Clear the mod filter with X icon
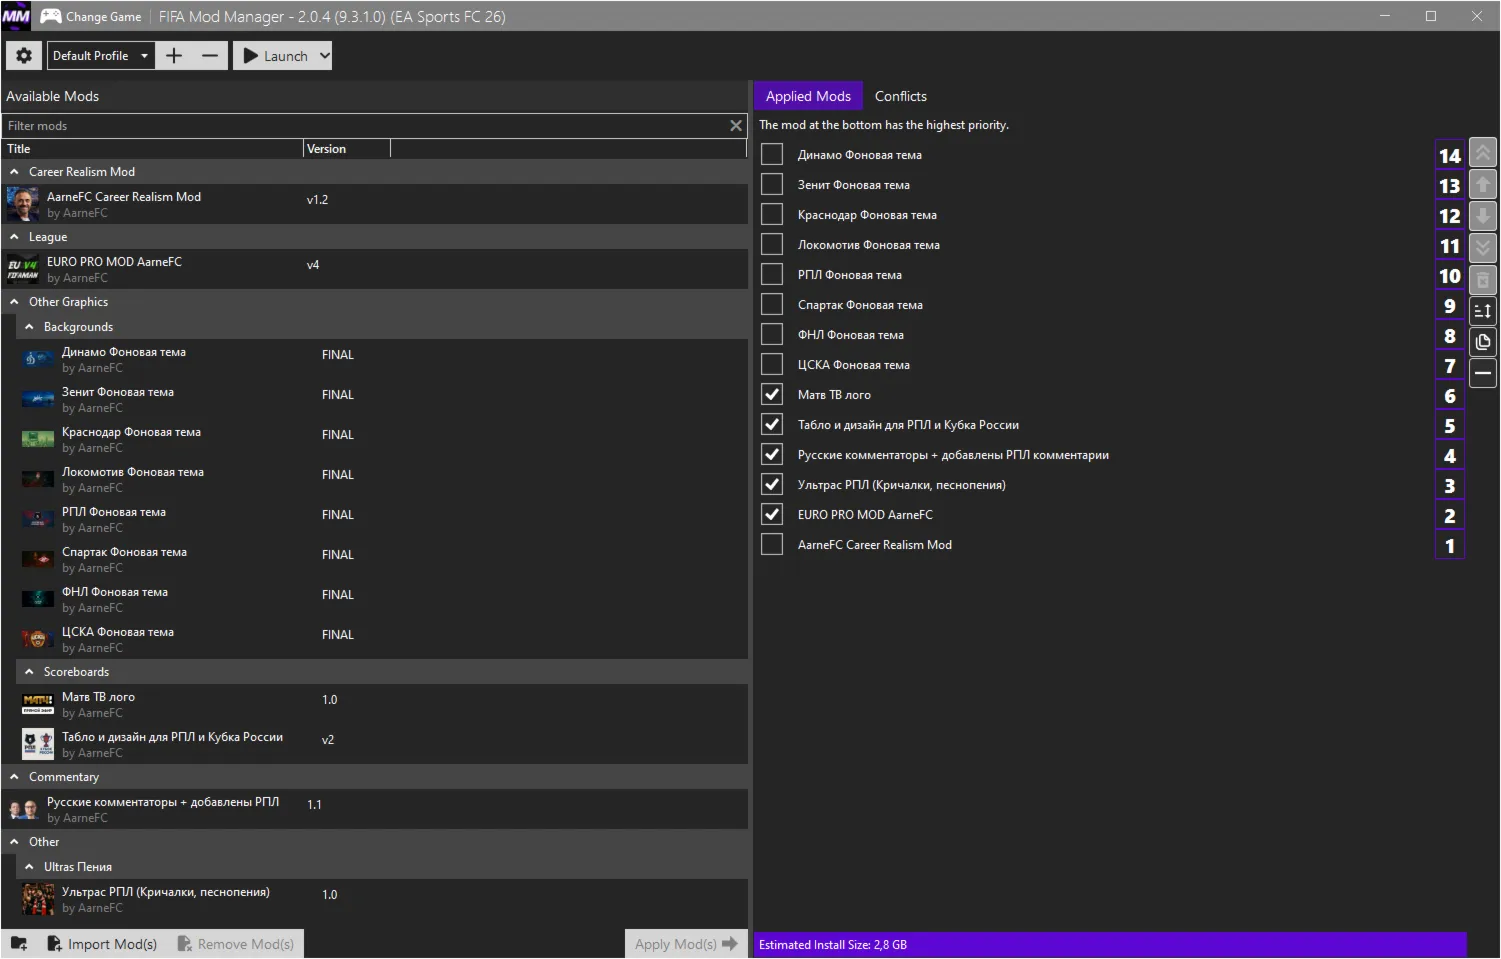The image size is (1501, 959). [736, 126]
